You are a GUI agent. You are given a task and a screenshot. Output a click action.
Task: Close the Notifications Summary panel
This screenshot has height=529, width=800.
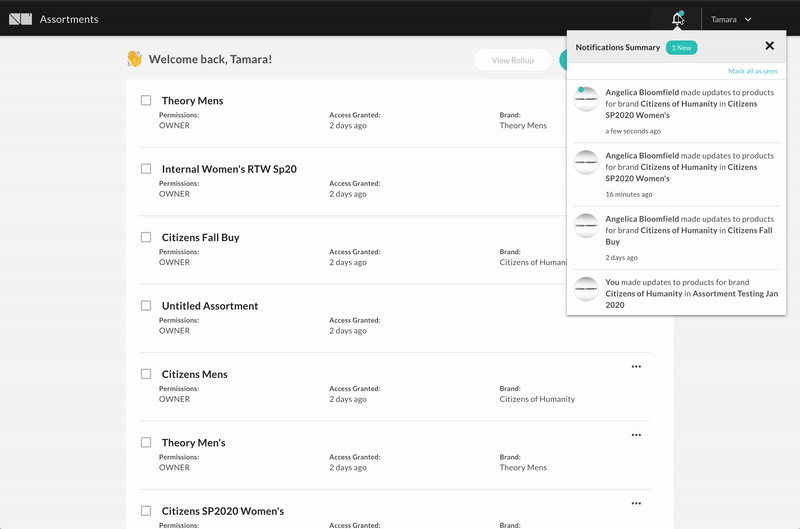(769, 46)
